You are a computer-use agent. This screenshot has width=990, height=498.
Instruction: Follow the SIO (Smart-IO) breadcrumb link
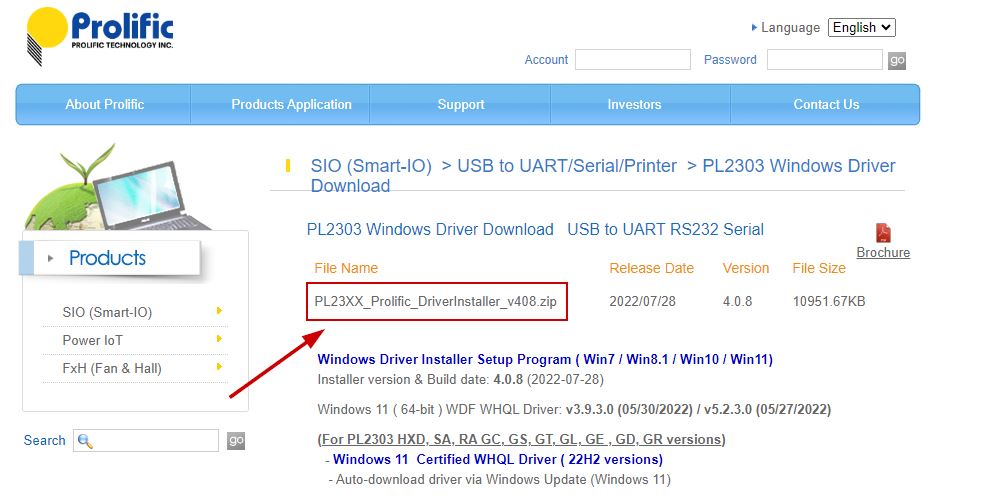tap(371, 166)
